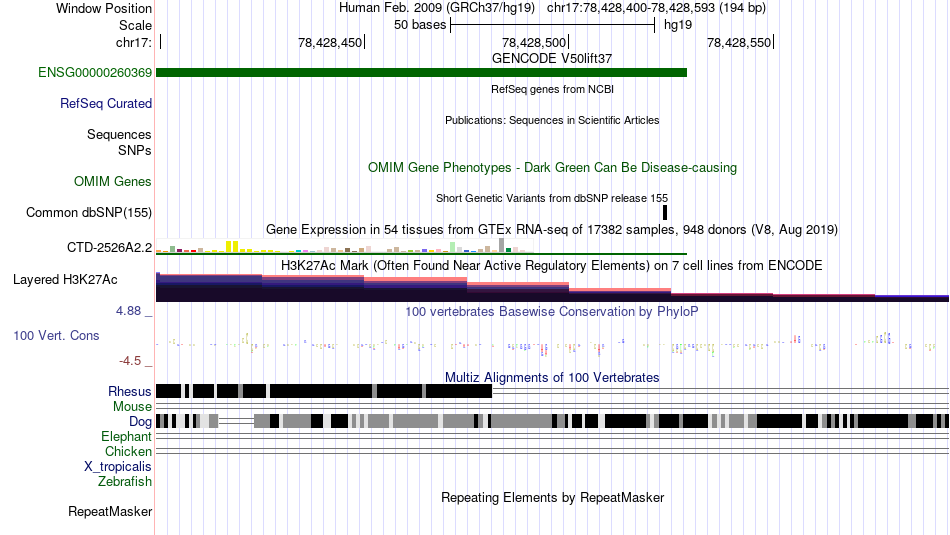Click the 50 bases scale bar
The image size is (950, 535).
[553, 25]
